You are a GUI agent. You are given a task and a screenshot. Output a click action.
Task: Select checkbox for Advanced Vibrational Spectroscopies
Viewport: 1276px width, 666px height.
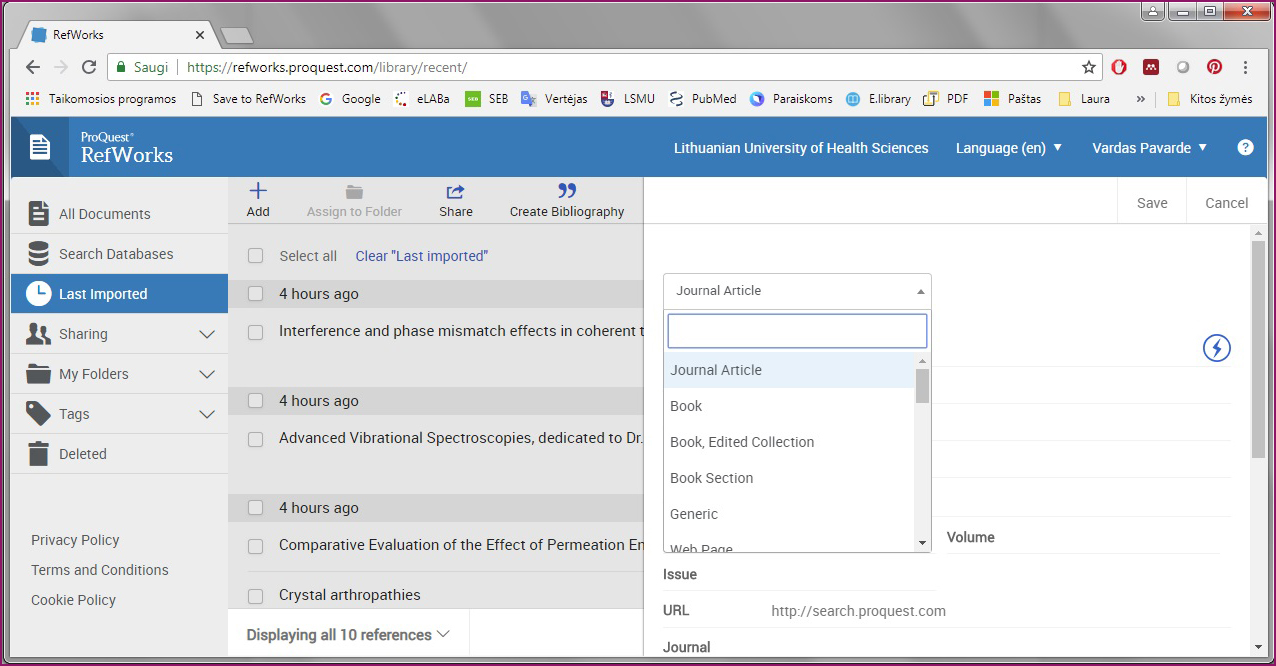pos(256,439)
